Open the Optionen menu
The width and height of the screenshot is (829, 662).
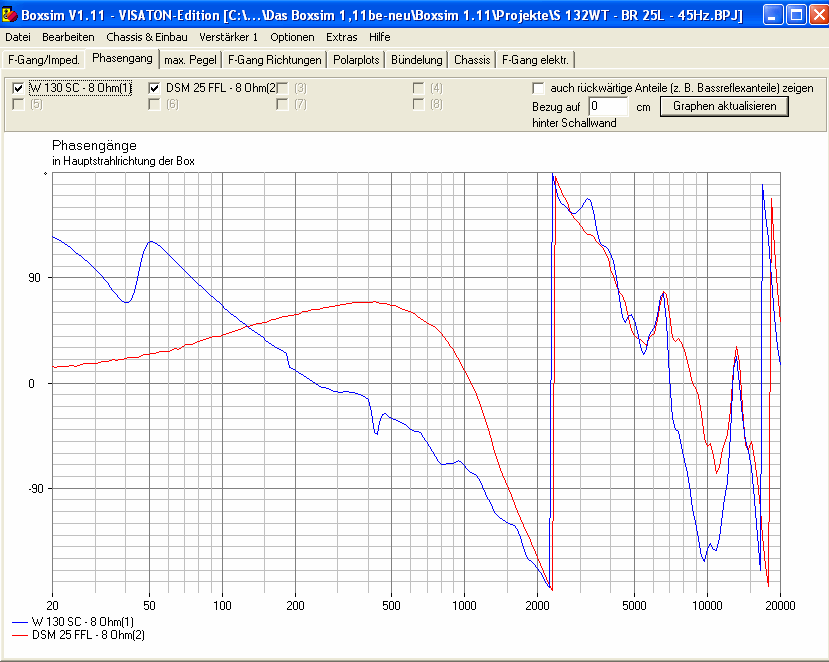click(x=292, y=37)
